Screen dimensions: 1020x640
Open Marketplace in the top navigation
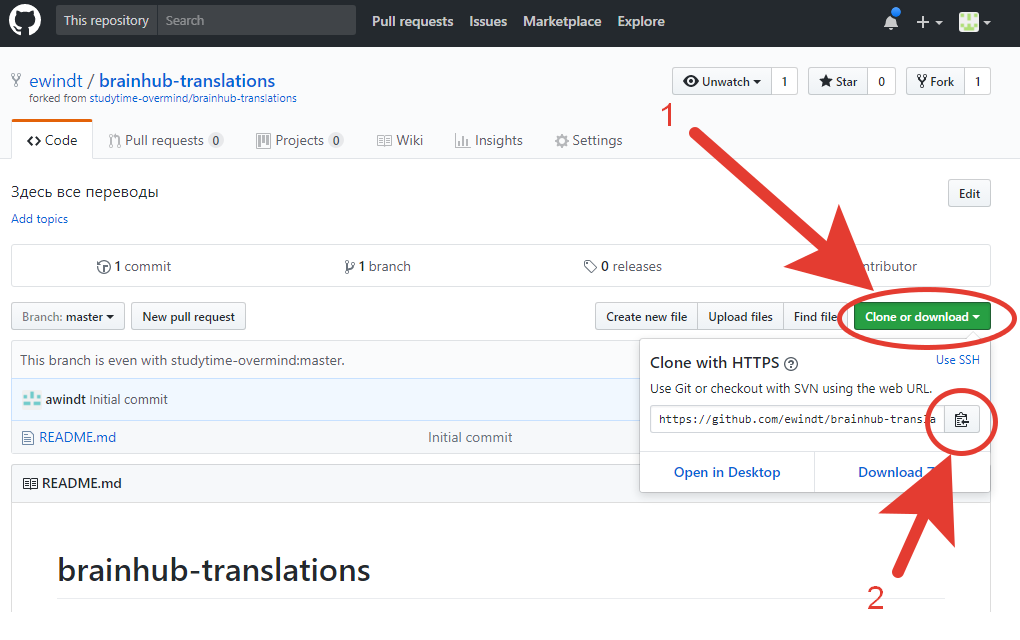(x=562, y=21)
